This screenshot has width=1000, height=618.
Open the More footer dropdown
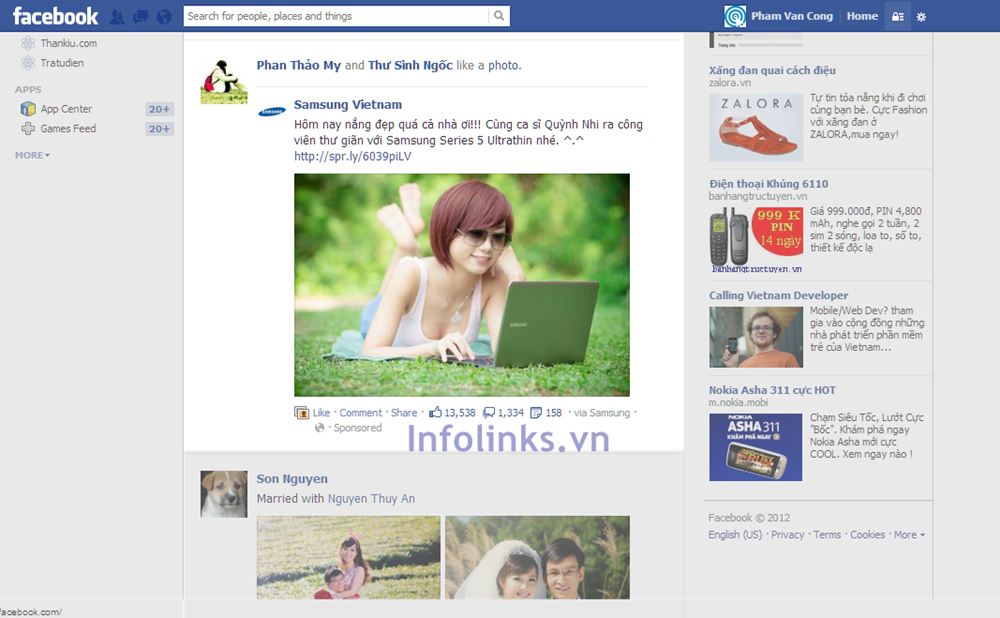pyautogui.click(x=909, y=534)
